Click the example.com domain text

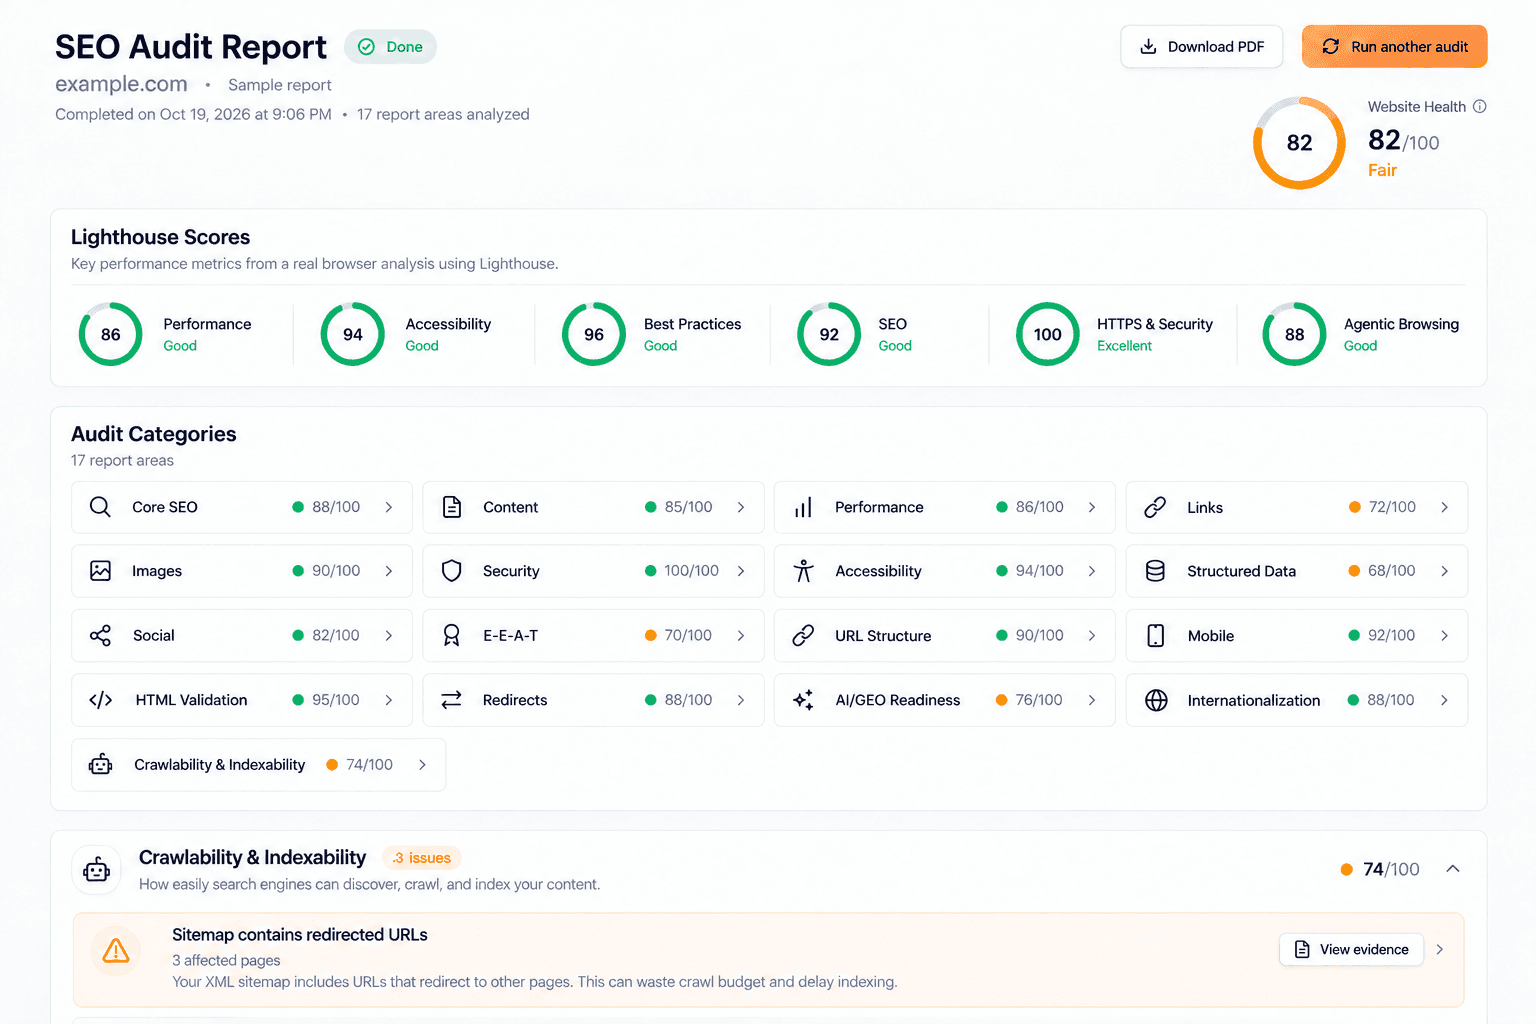(121, 84)
